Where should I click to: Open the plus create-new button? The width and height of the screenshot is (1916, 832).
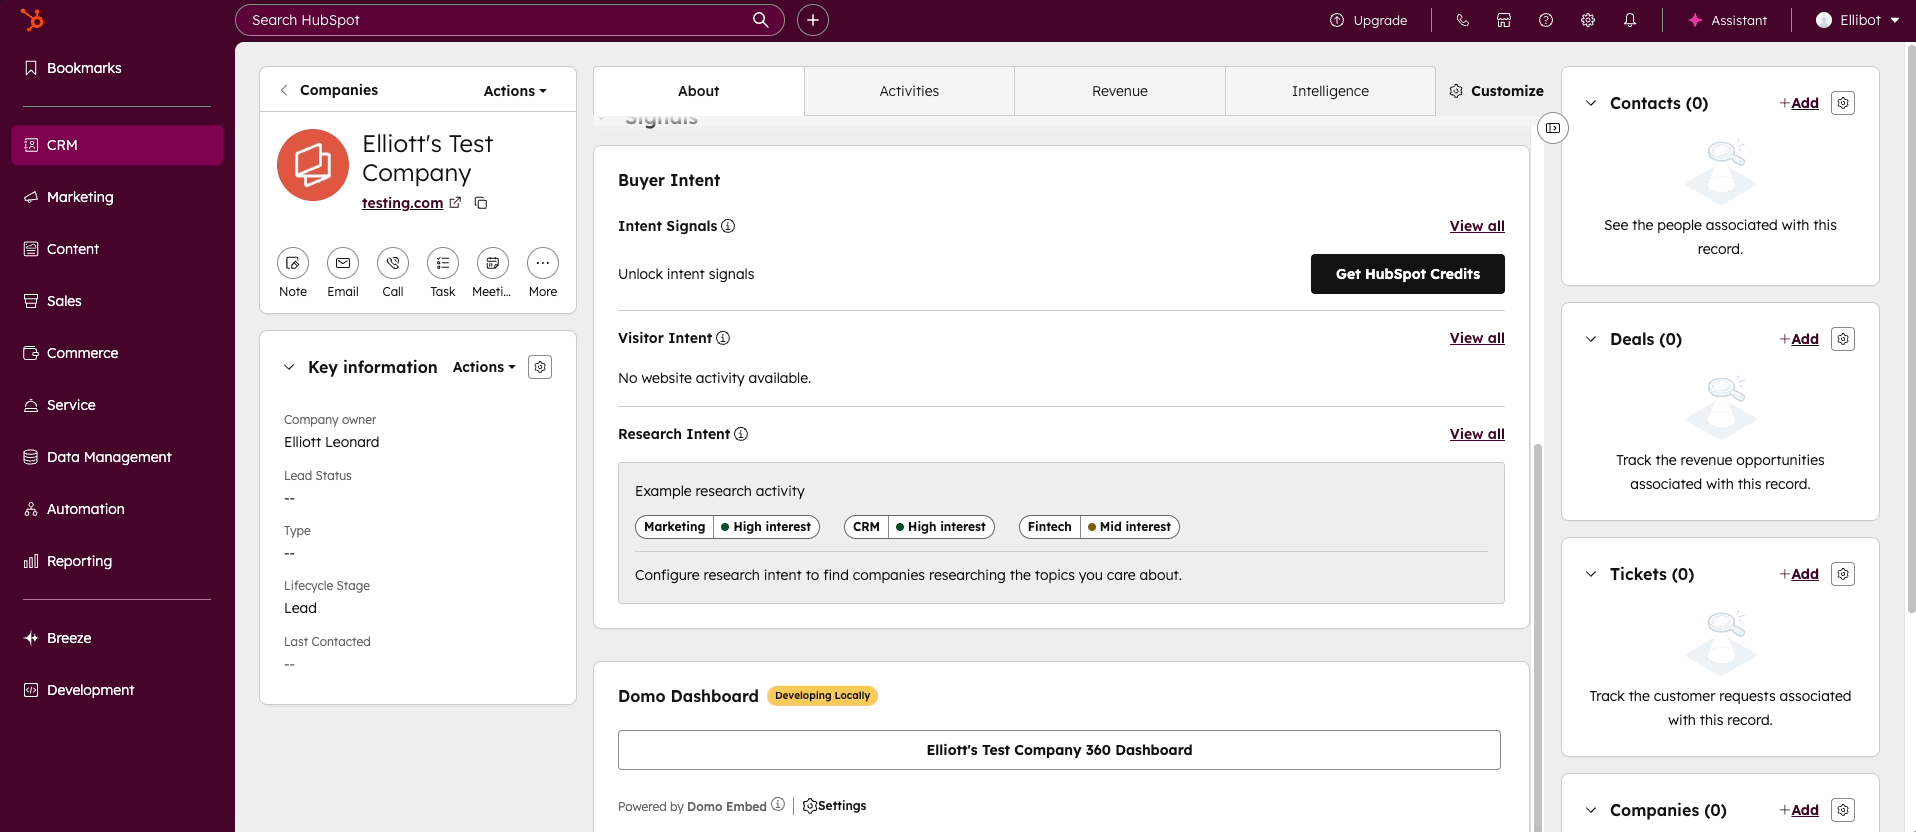pos(813,20)
